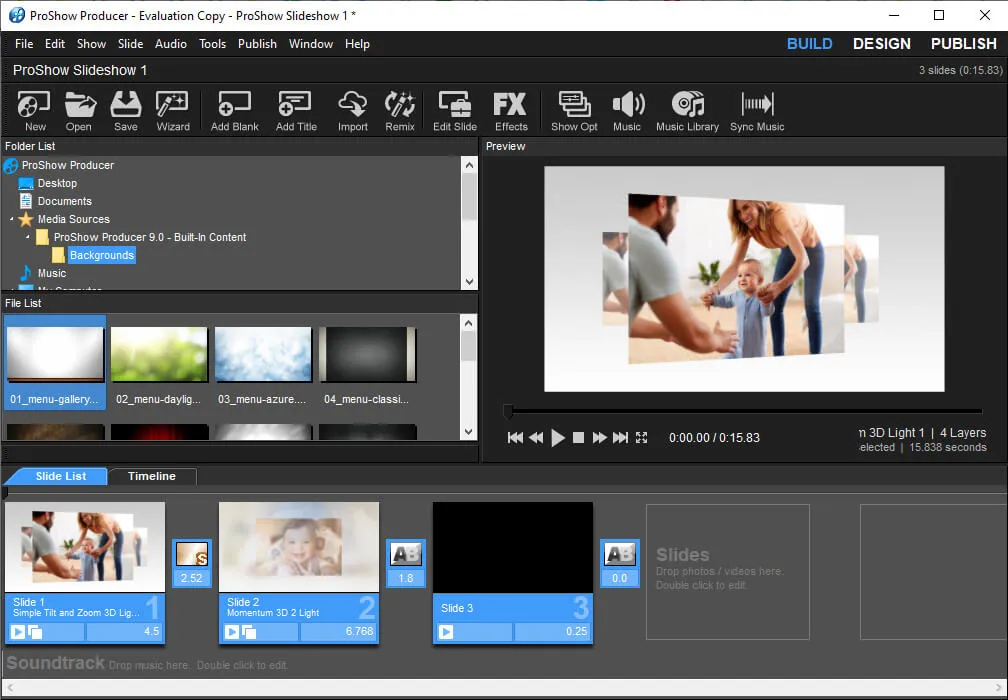Open a show with the Open icon
Screen dimensions: 1008x700
(x=79, y=111)
